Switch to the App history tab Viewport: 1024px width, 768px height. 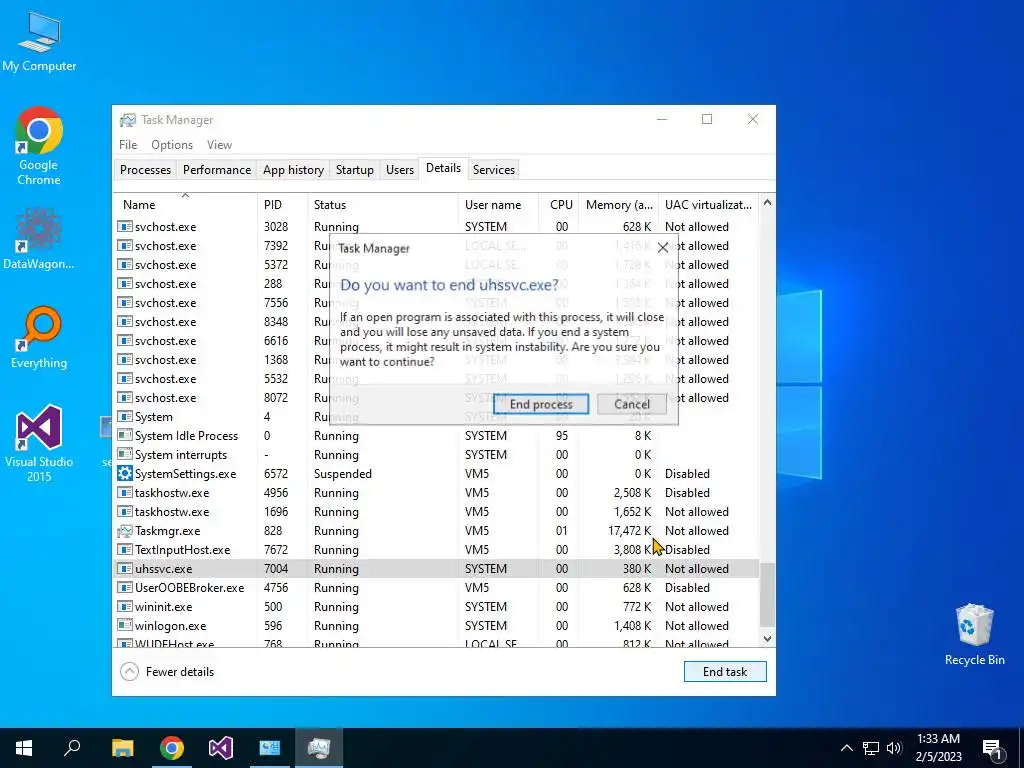293,170
